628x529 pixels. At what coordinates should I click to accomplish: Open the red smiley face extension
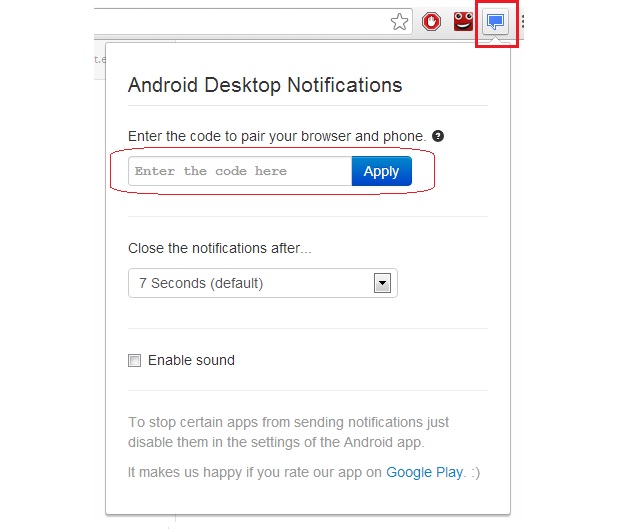[x=463, y=21]
